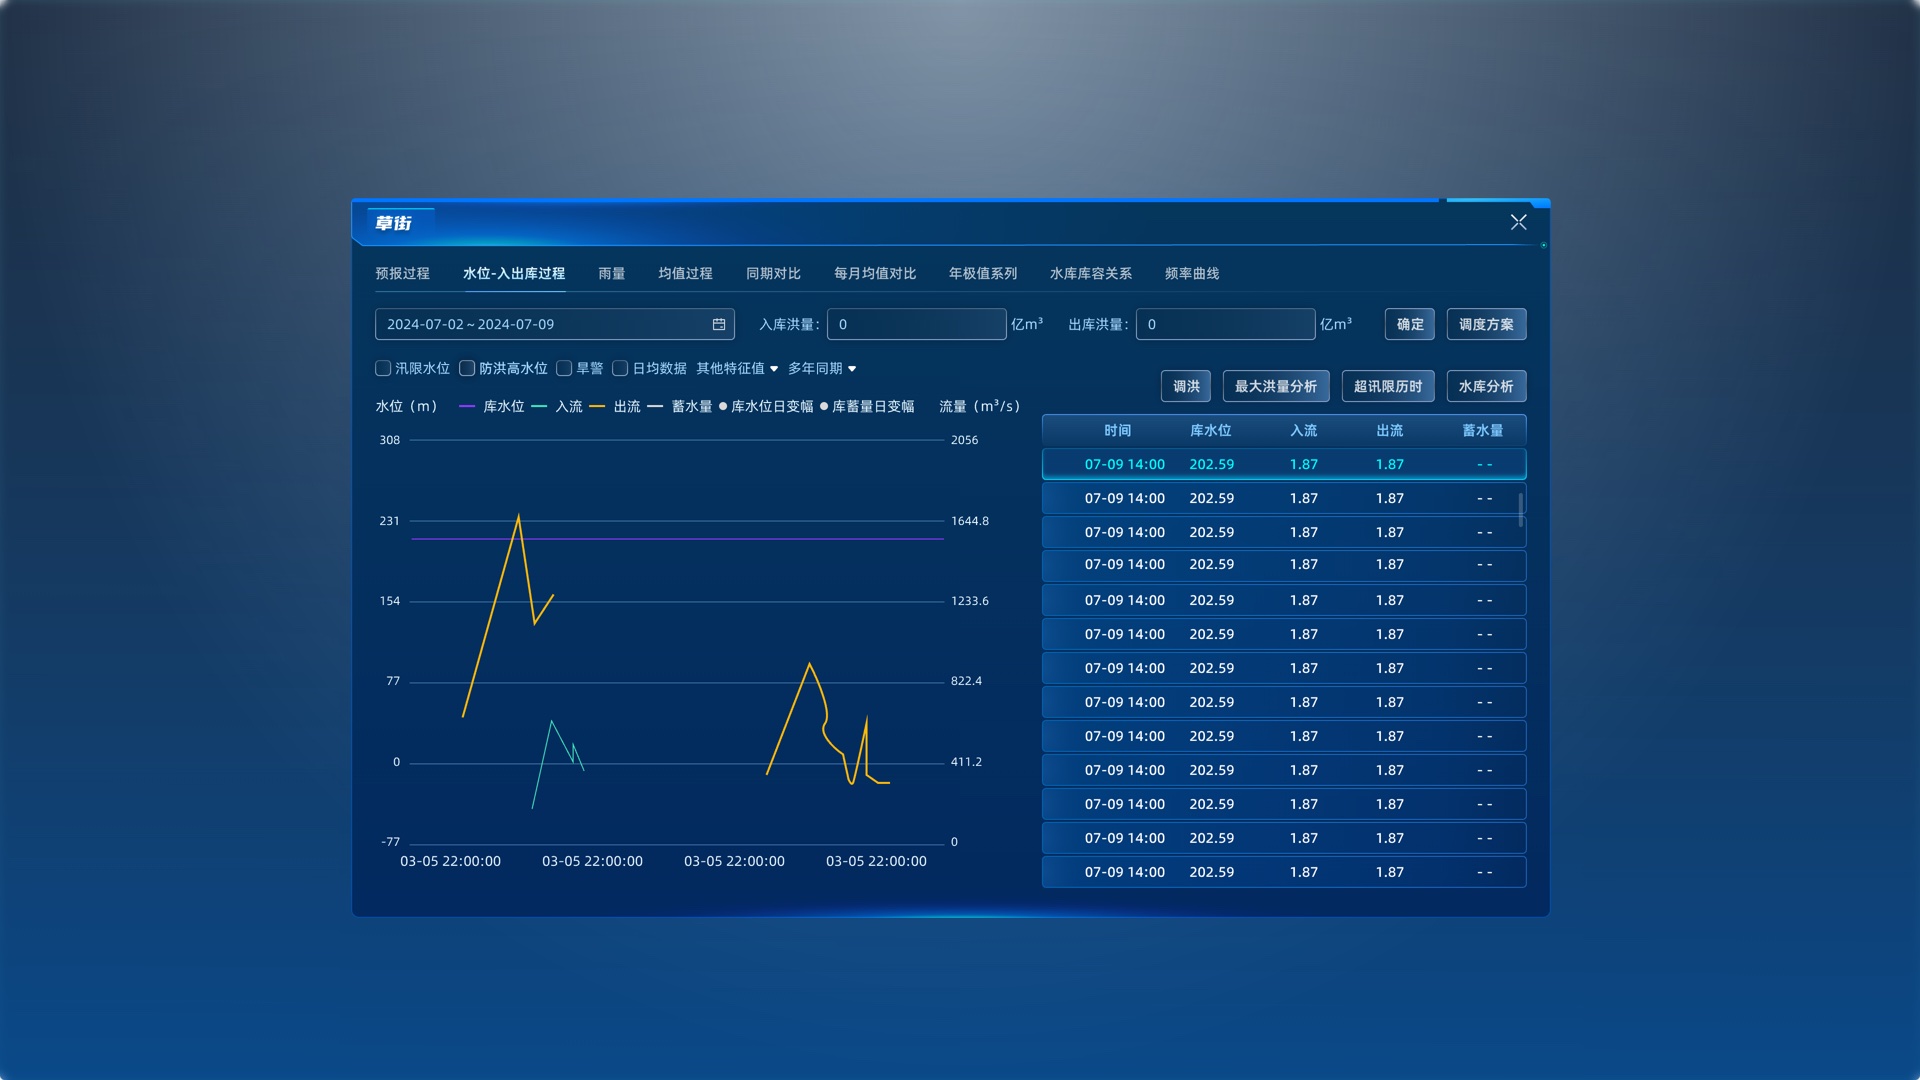The image size is (1920, 1080).
Task: Toggle the 入流 teal legend marker
Action: click(539, 407)
